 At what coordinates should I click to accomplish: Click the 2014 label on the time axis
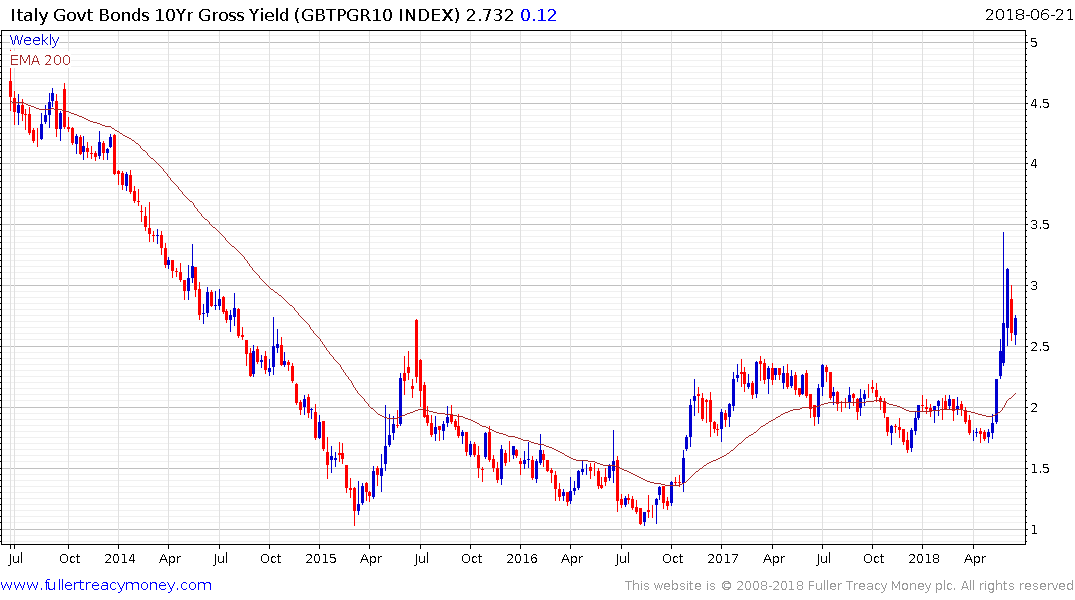[x=118, y=558]
